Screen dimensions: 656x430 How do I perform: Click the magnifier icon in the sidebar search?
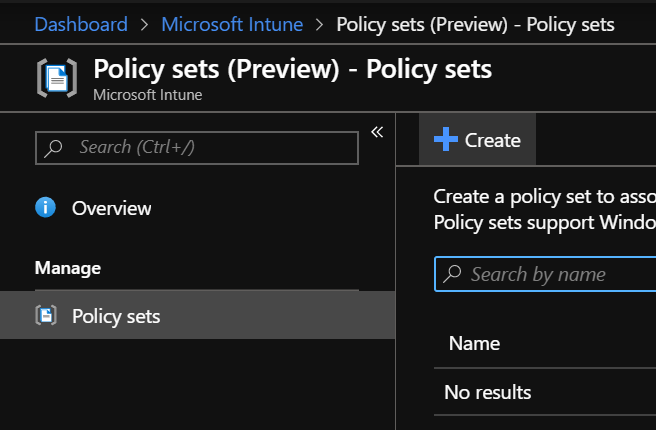coord(54,148)
